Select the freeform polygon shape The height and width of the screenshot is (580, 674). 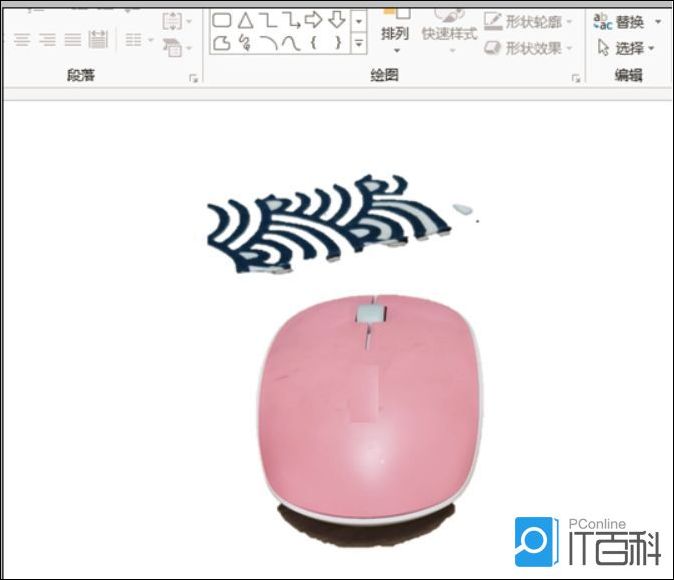pos(222,43)
